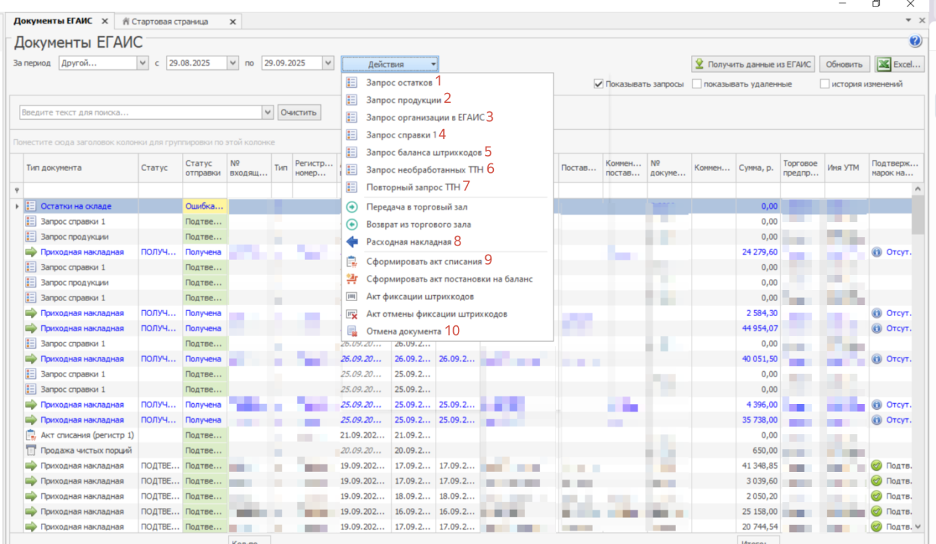Screen dimensions: 936x544
Task: Click blue info icon in 24 279,60 row
Action: pos(876,252)
